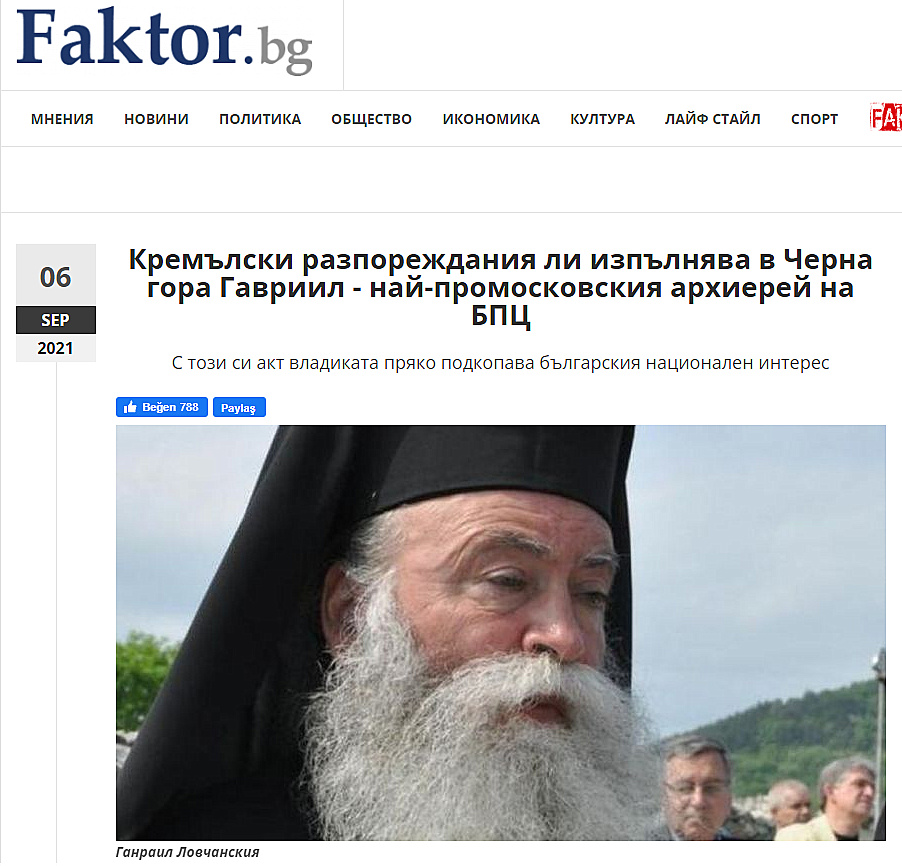Click the 2021 year label
The image size is (902, 866).
tap(56, 348)
